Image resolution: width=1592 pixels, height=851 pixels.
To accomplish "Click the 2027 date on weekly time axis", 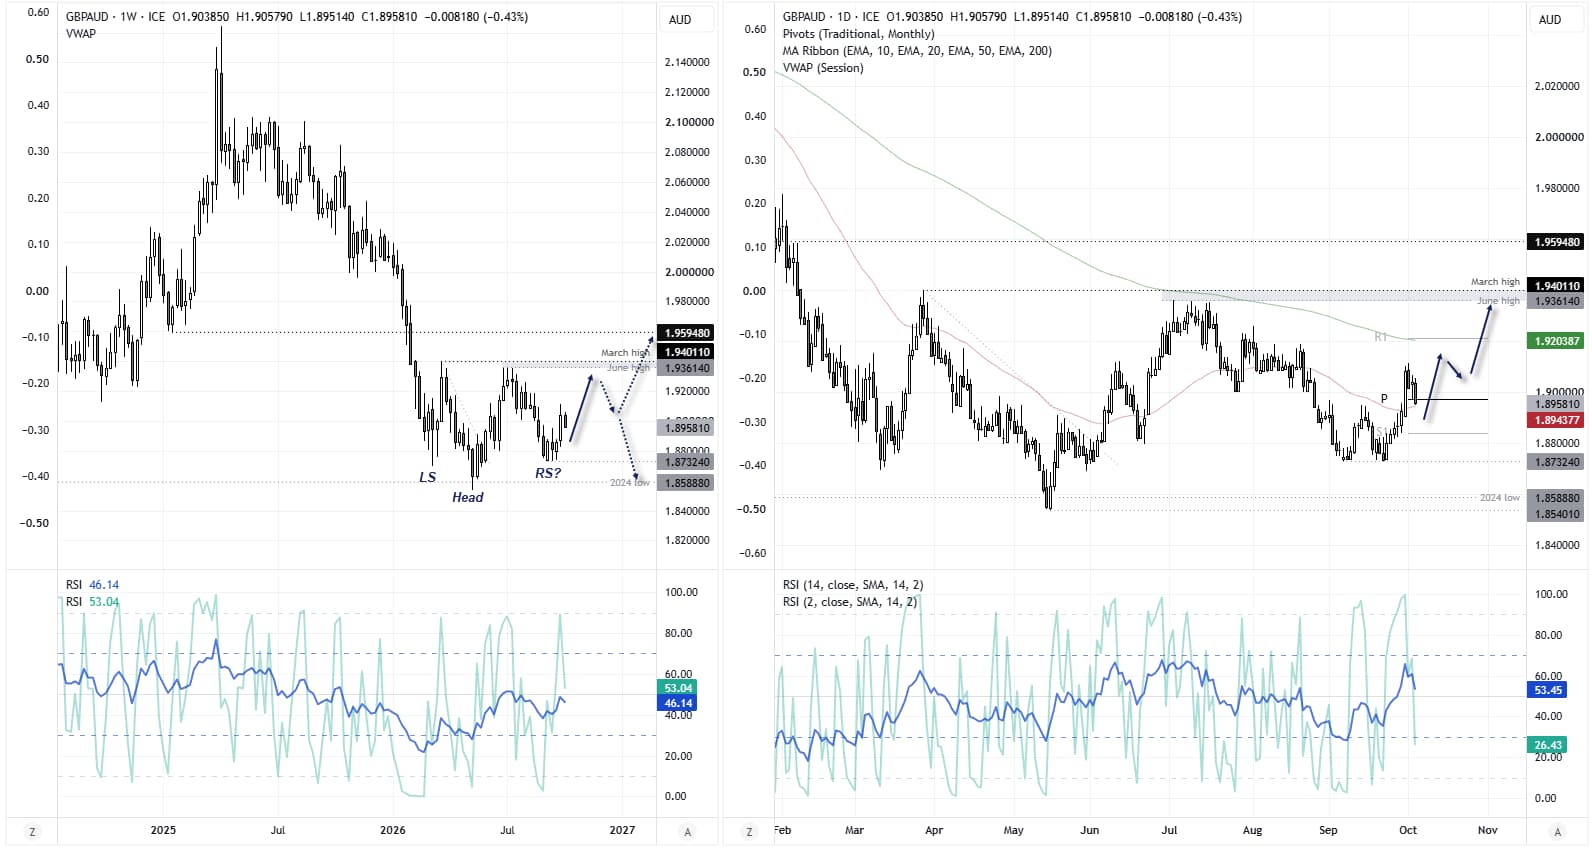I will point(622,830).
